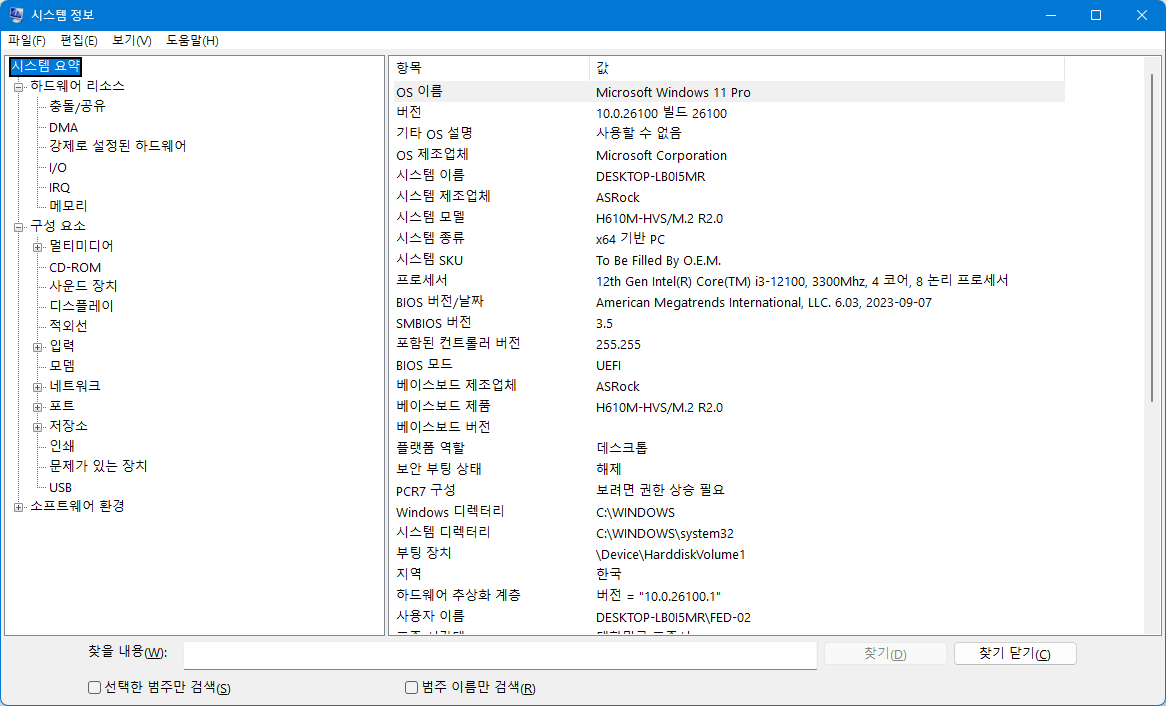Click the 포함된 컨트롤러 버전 row
Screen dimensions: 1166x706
coord(729,344)
